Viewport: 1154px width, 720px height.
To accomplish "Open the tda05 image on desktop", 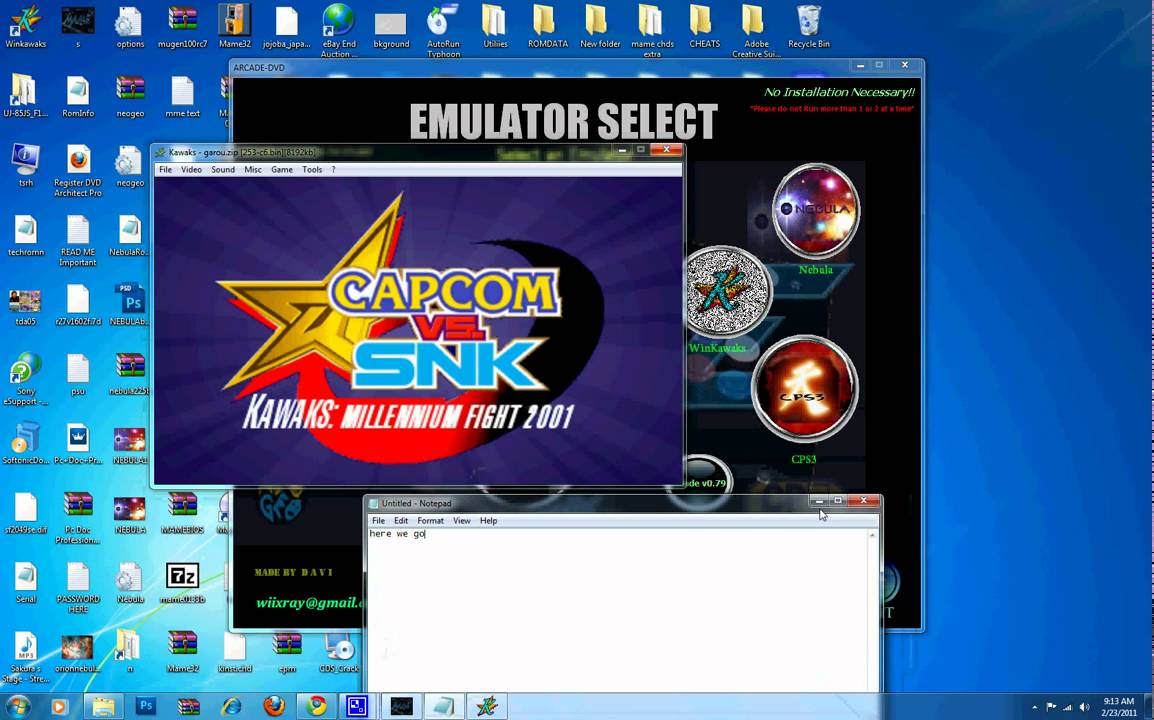I will pos(26,305).
